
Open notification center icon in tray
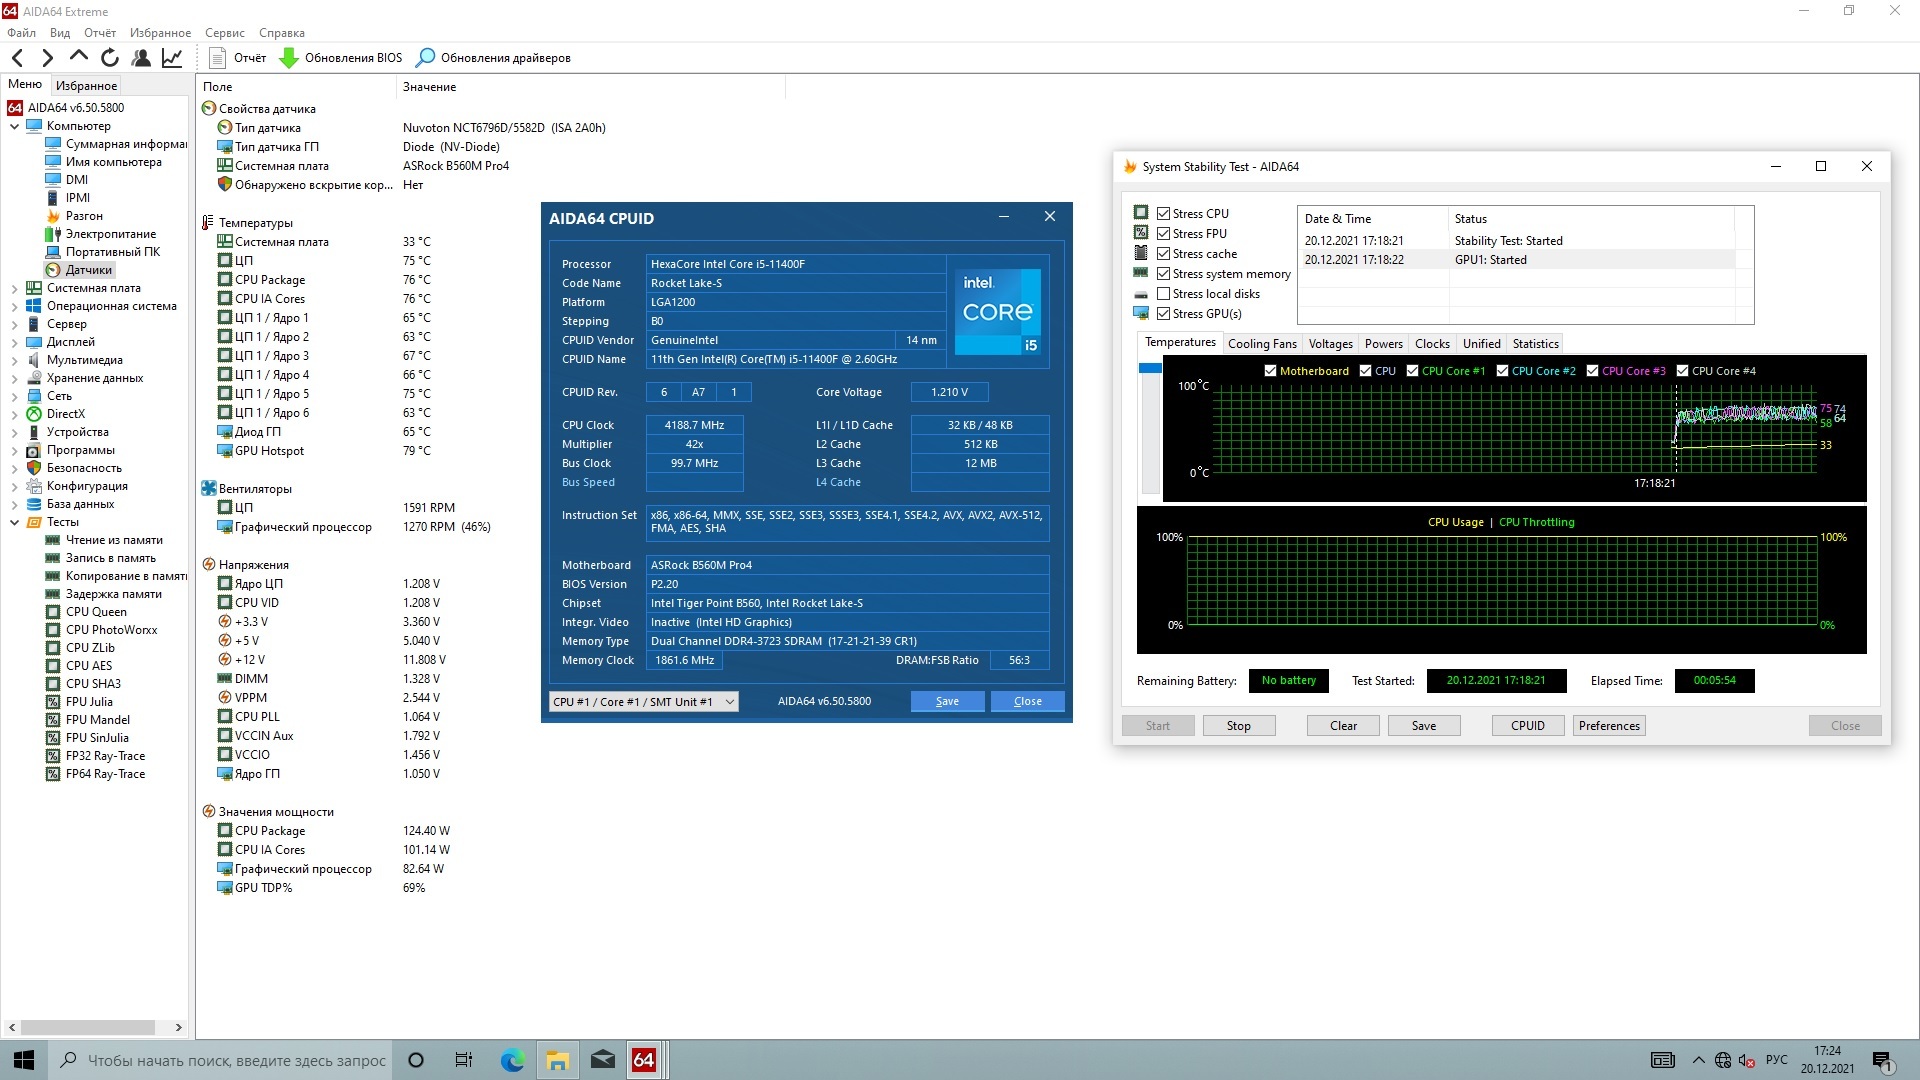click(x=1881, y=1060)
